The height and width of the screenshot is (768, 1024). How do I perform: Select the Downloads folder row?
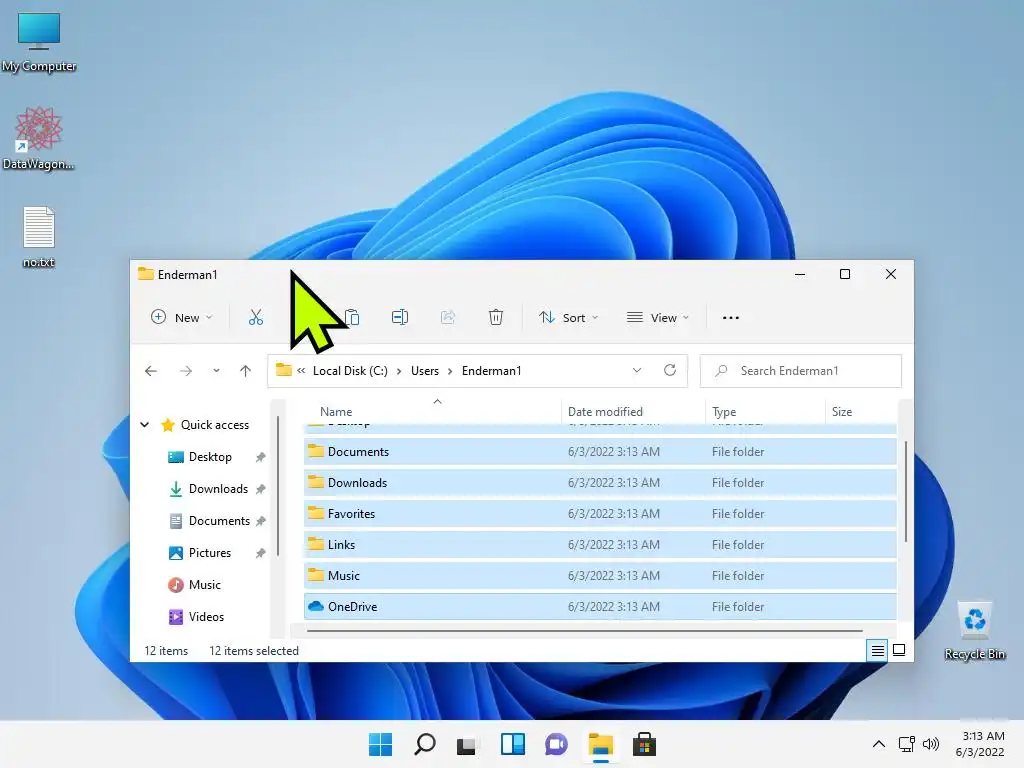pyautogui.click(x=600, y=483)
